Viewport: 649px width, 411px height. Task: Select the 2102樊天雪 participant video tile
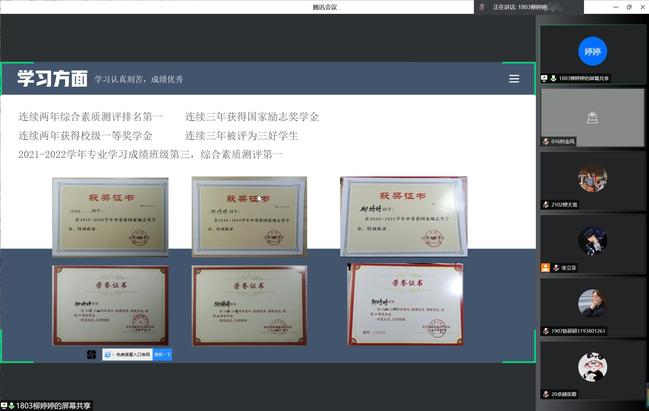(592, 179)
